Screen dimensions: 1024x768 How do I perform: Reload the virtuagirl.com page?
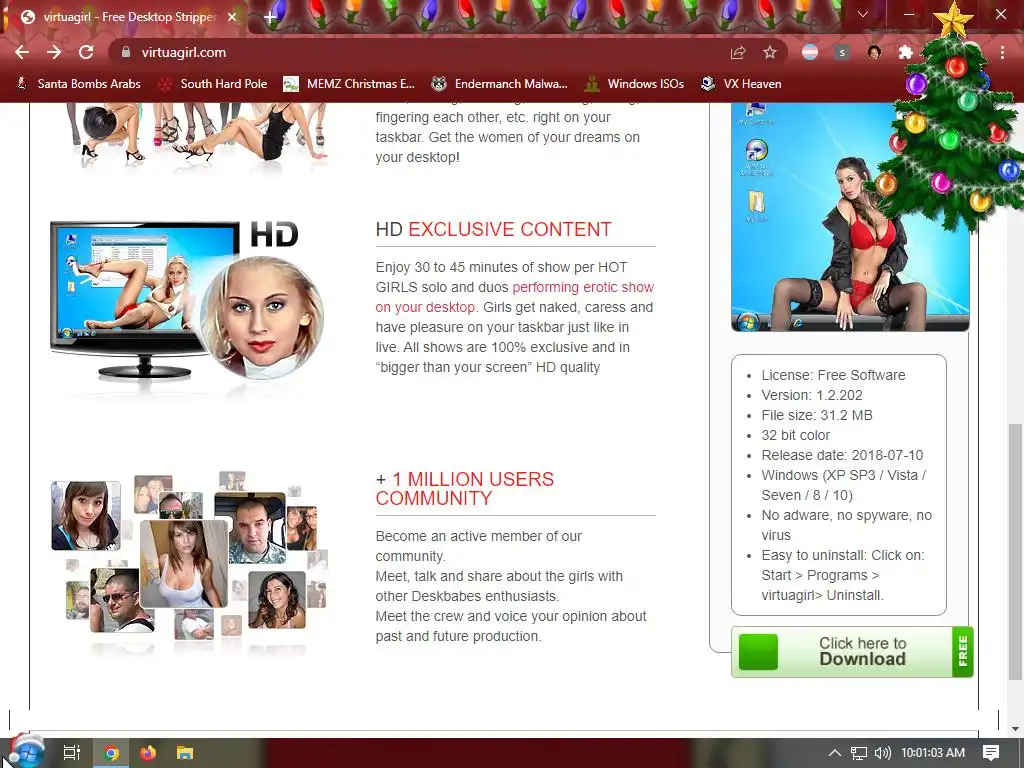(86, 52)
